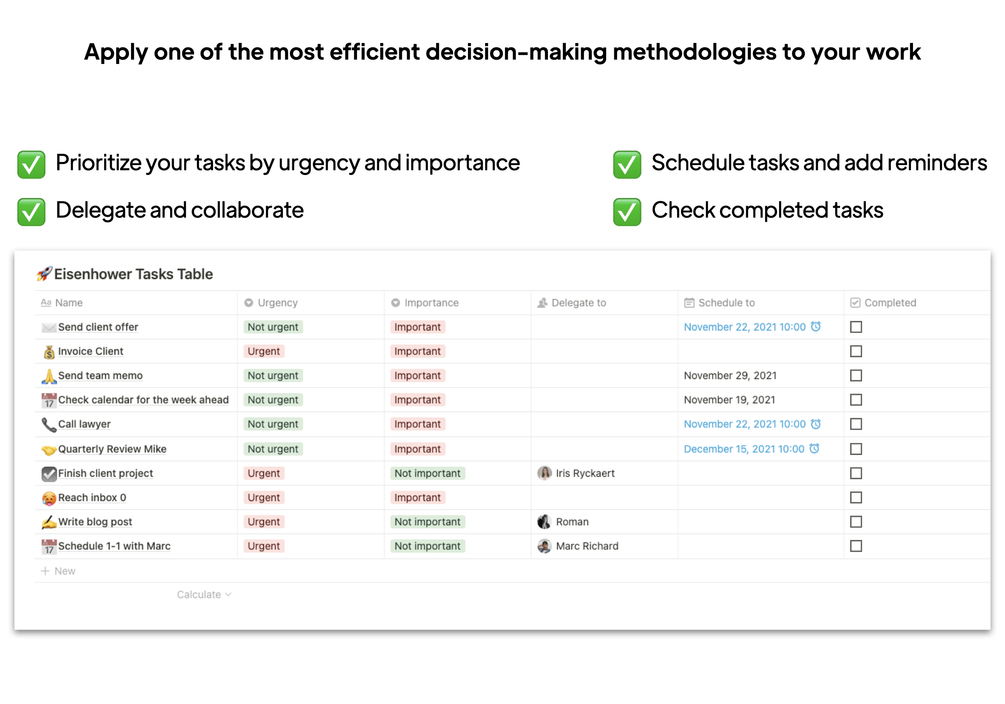Click the phone icon next to Call lawyer
This screenshot has height=704, width=1005.
point(49,424)
